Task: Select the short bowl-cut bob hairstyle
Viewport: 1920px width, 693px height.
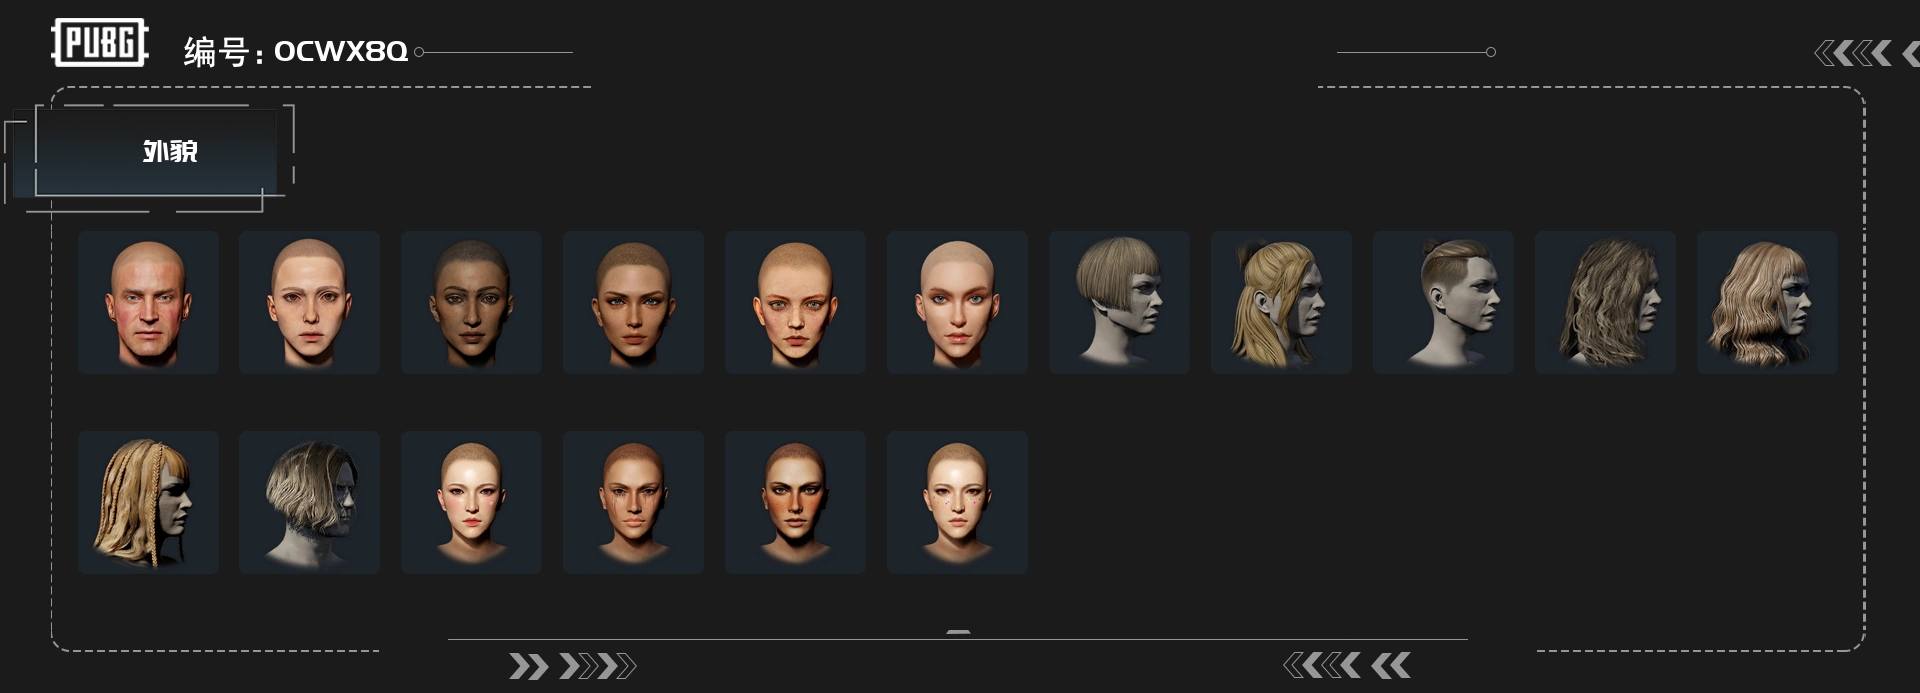Action: coord(1119,302)
